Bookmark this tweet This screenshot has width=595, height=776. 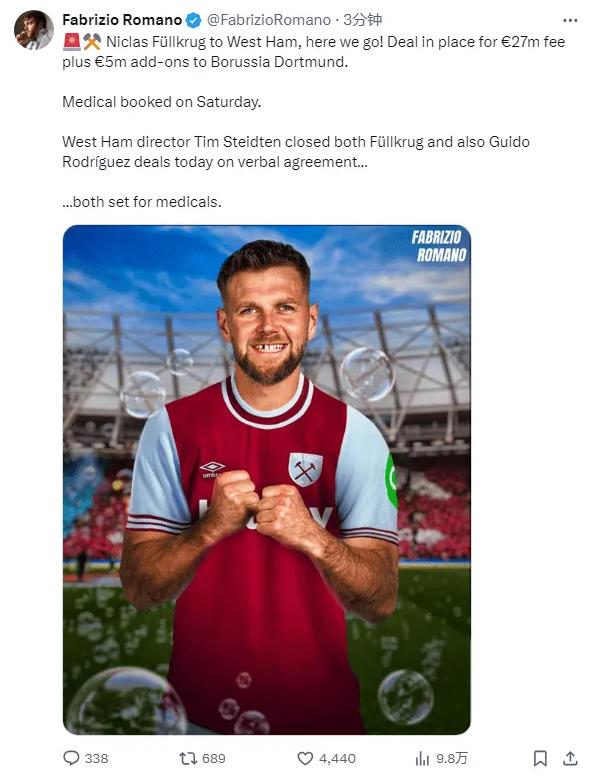[540, 758]
